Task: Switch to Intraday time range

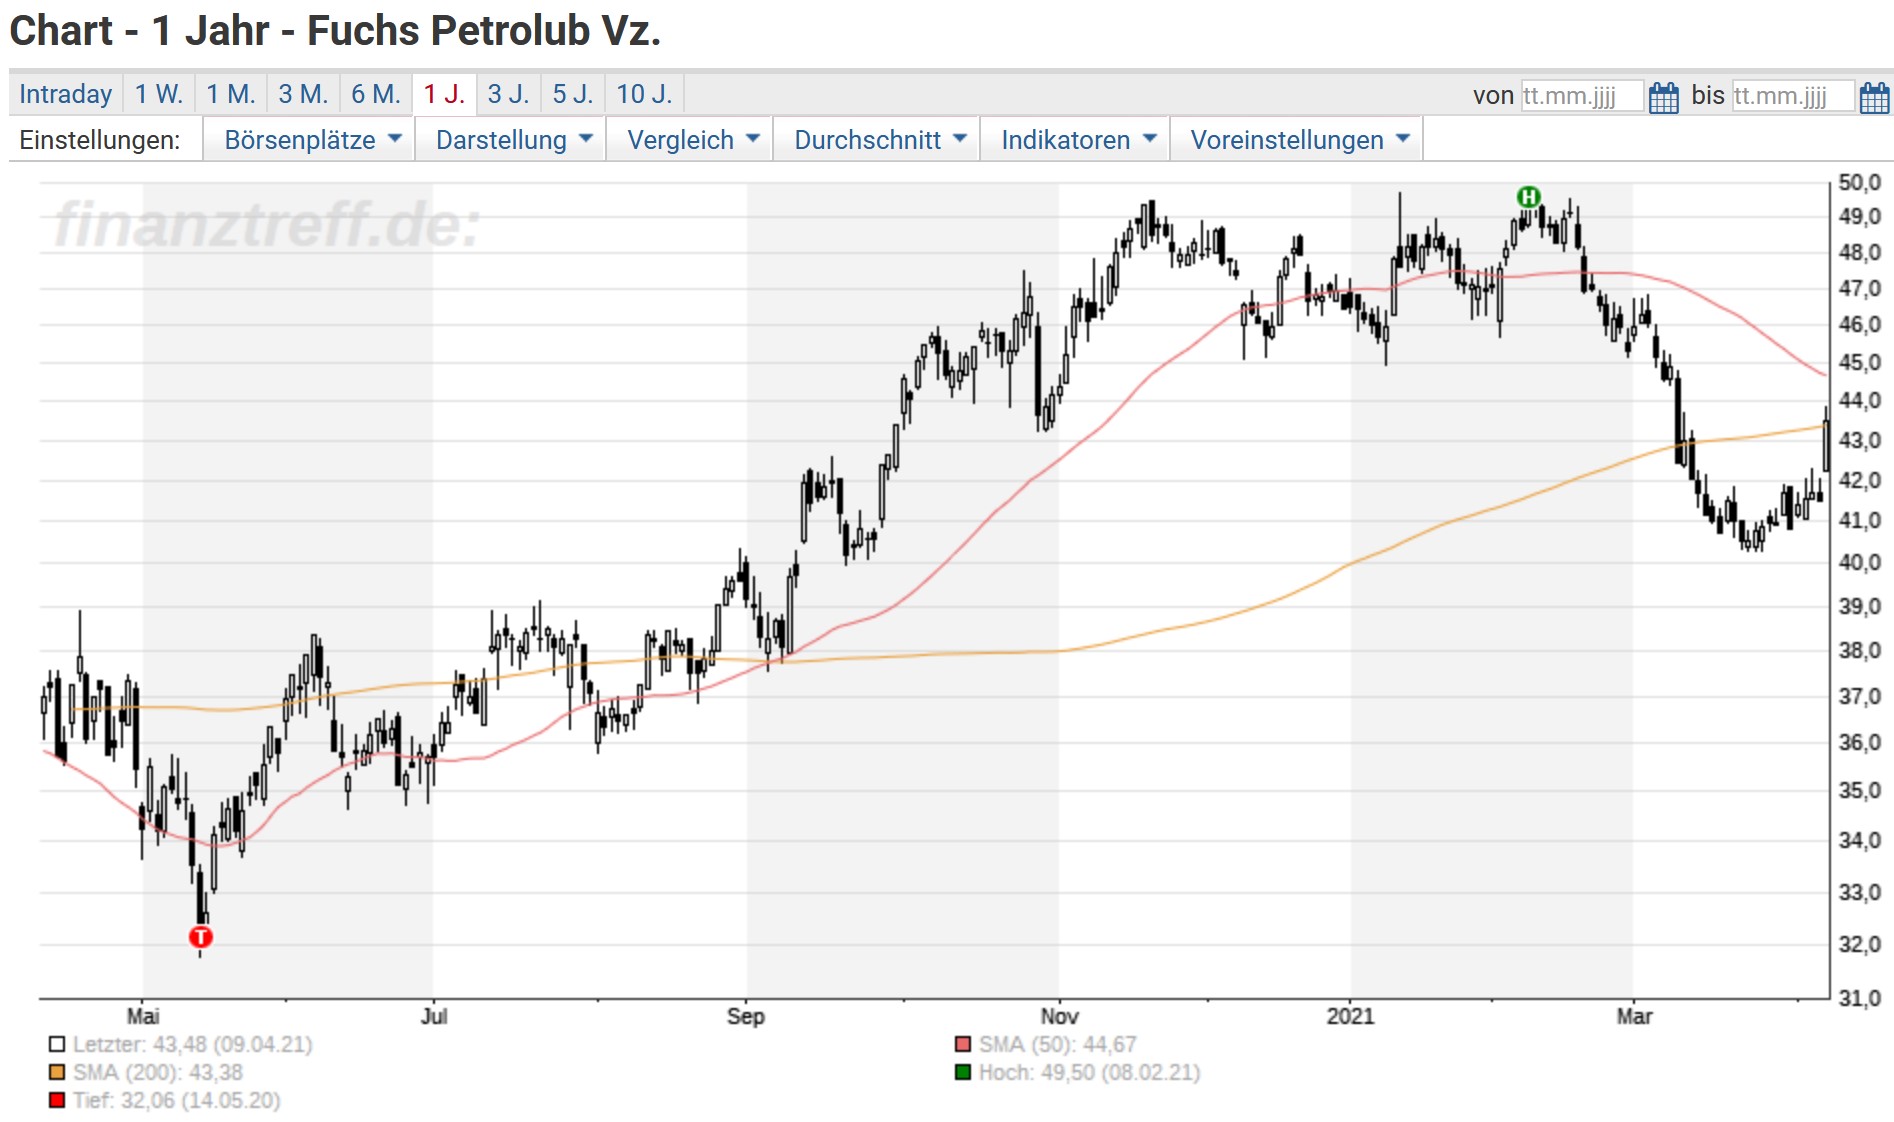Action: click(66, 94)
